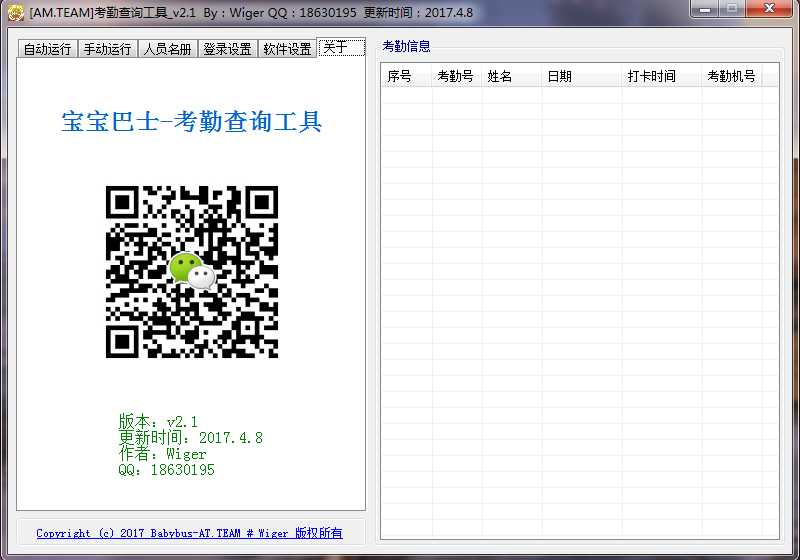The height and width of the screenshot is (560, 800).
Task: Click the 宝宝巴士-考勤查询工具 title text
Action: pos(191,121)
